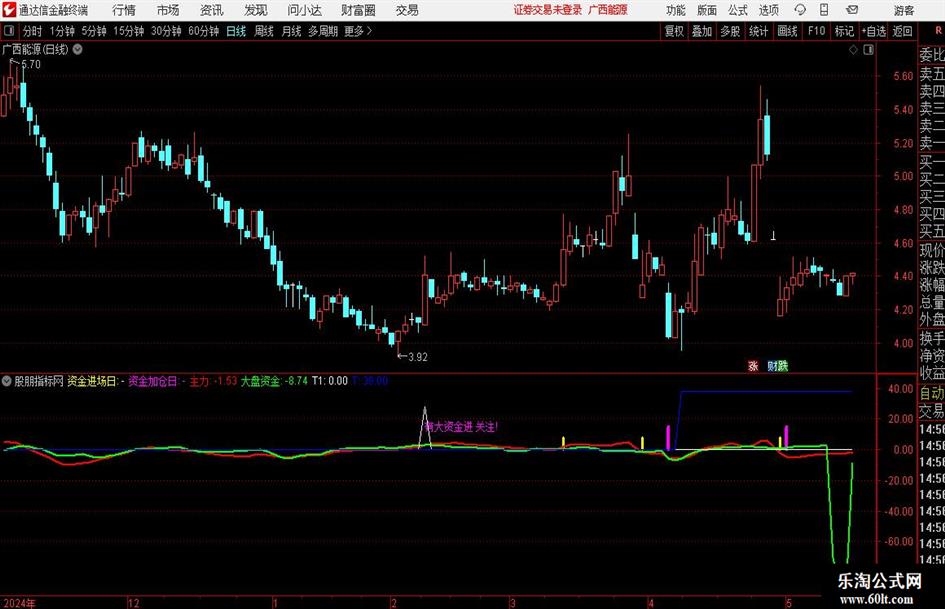Switch to the 5分钟 period tab
Screen dimensions: 945x609
93,31
